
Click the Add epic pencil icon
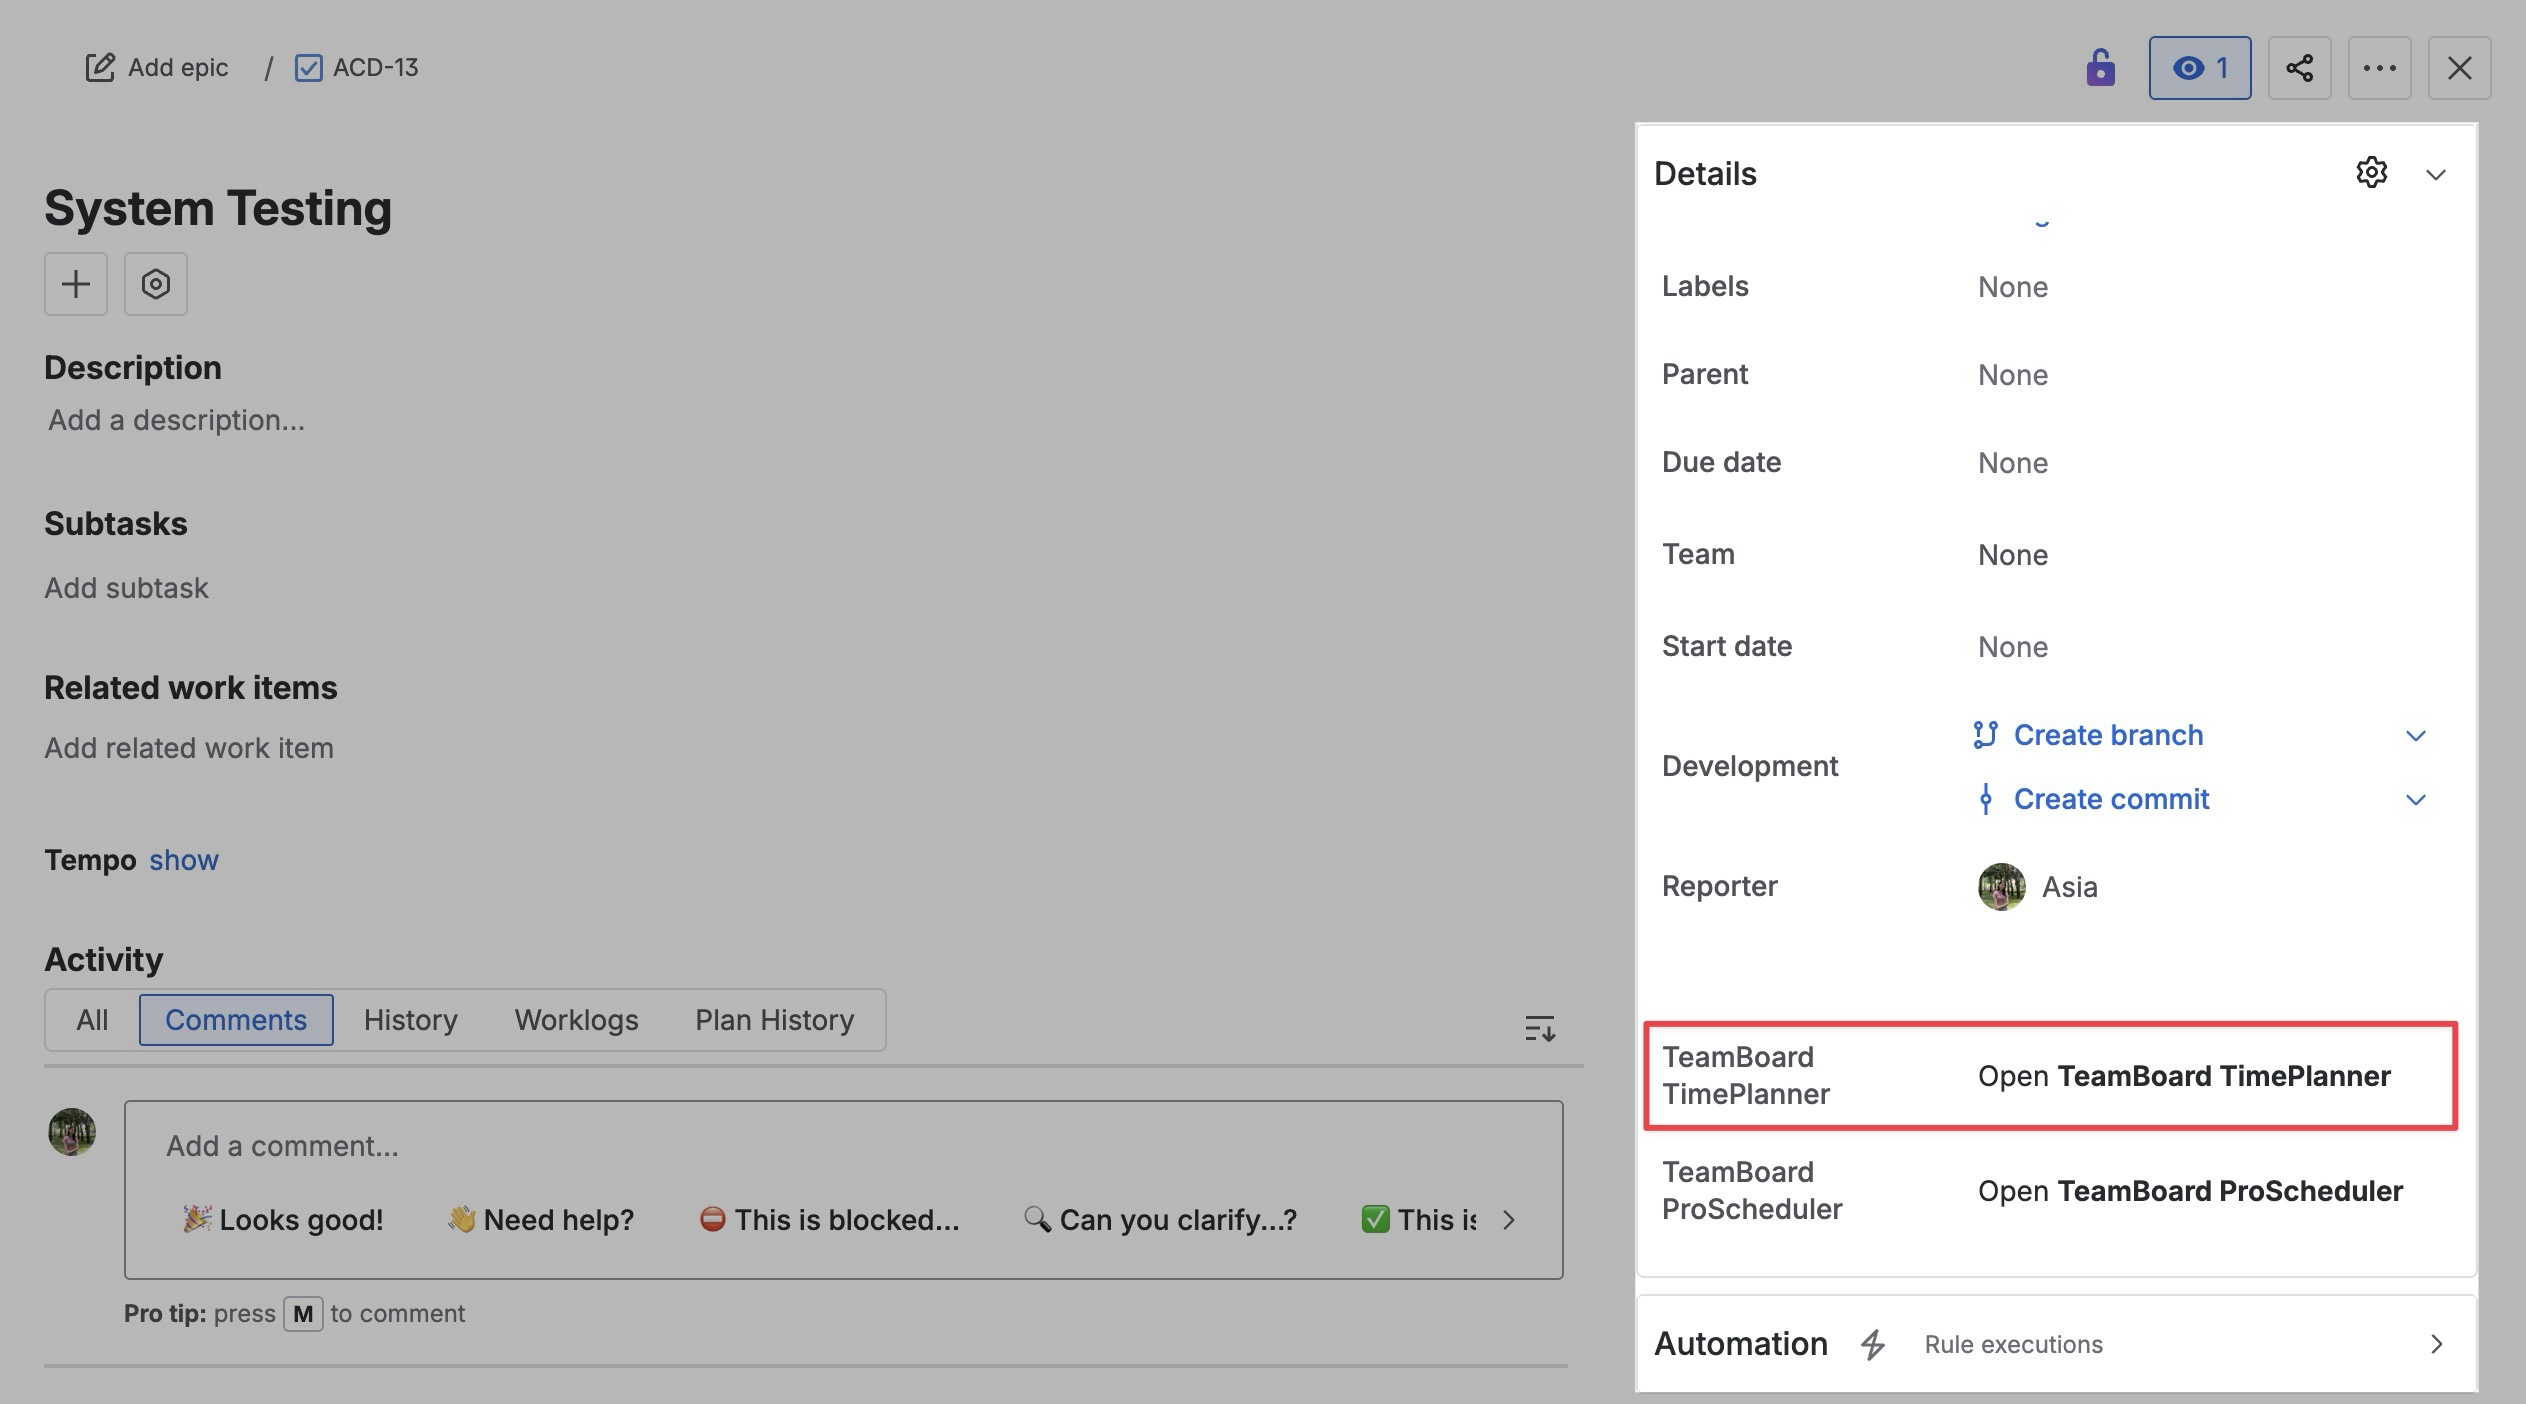(100, 68)
